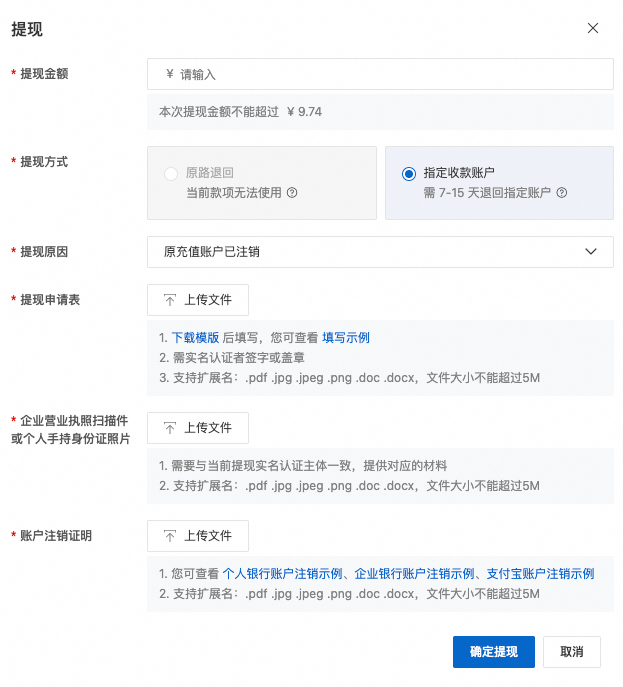
Task: Open the 下载模版 link
Action: pos(195,338)
